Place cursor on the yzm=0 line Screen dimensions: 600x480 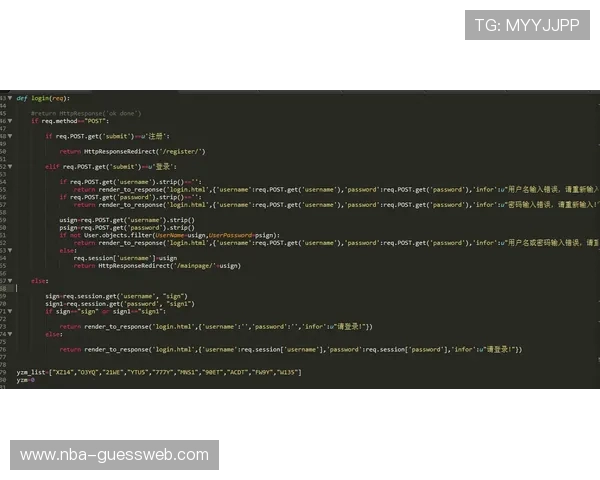pos(26,380)
